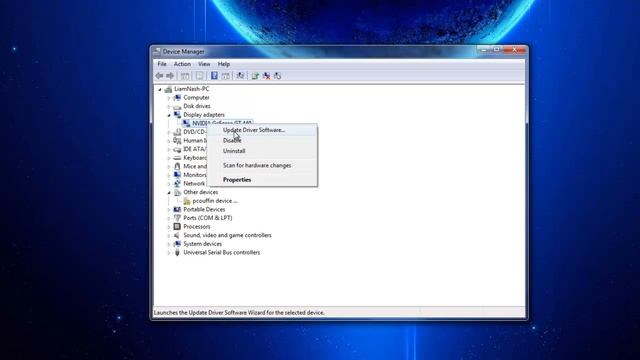Click the Computer category icon
The image size is (640, 360).
pyautogui.click(x=177, y=98)
